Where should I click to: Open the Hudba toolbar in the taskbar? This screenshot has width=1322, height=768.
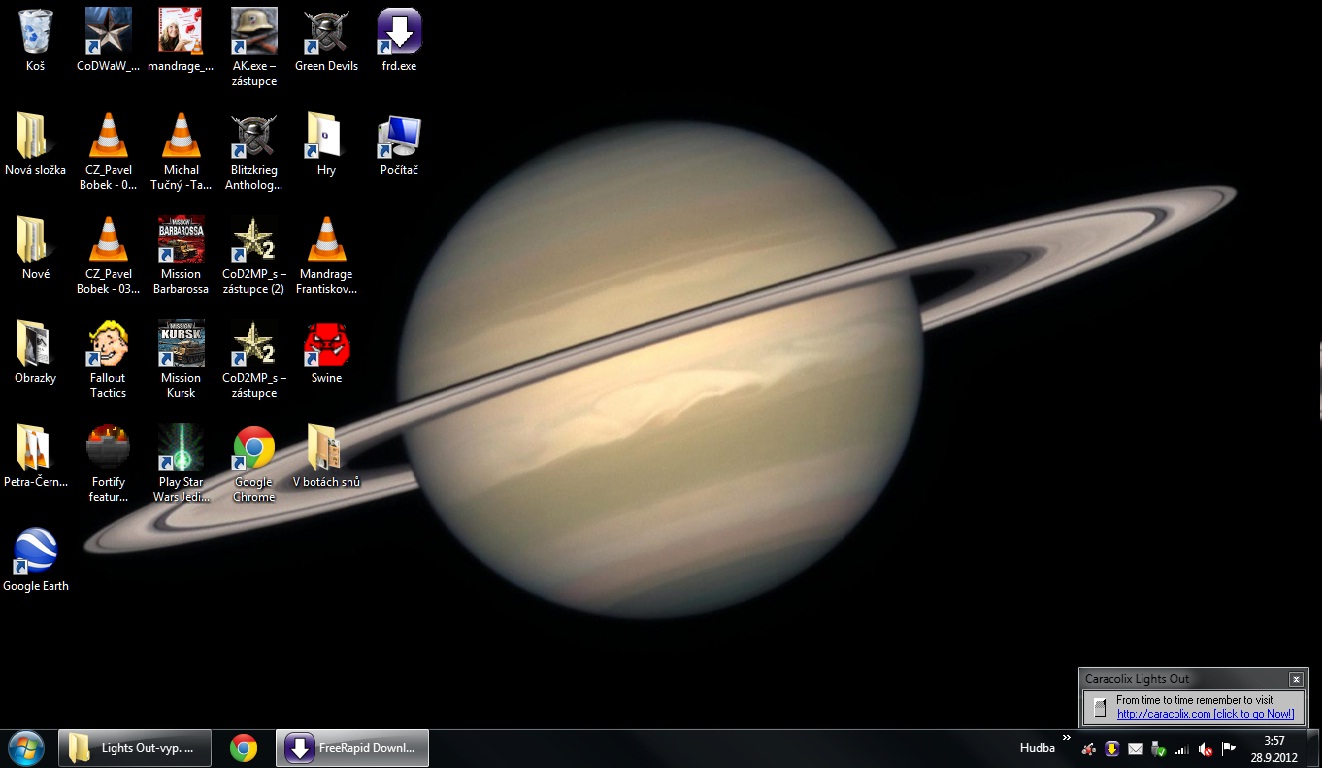(1037, 748)
